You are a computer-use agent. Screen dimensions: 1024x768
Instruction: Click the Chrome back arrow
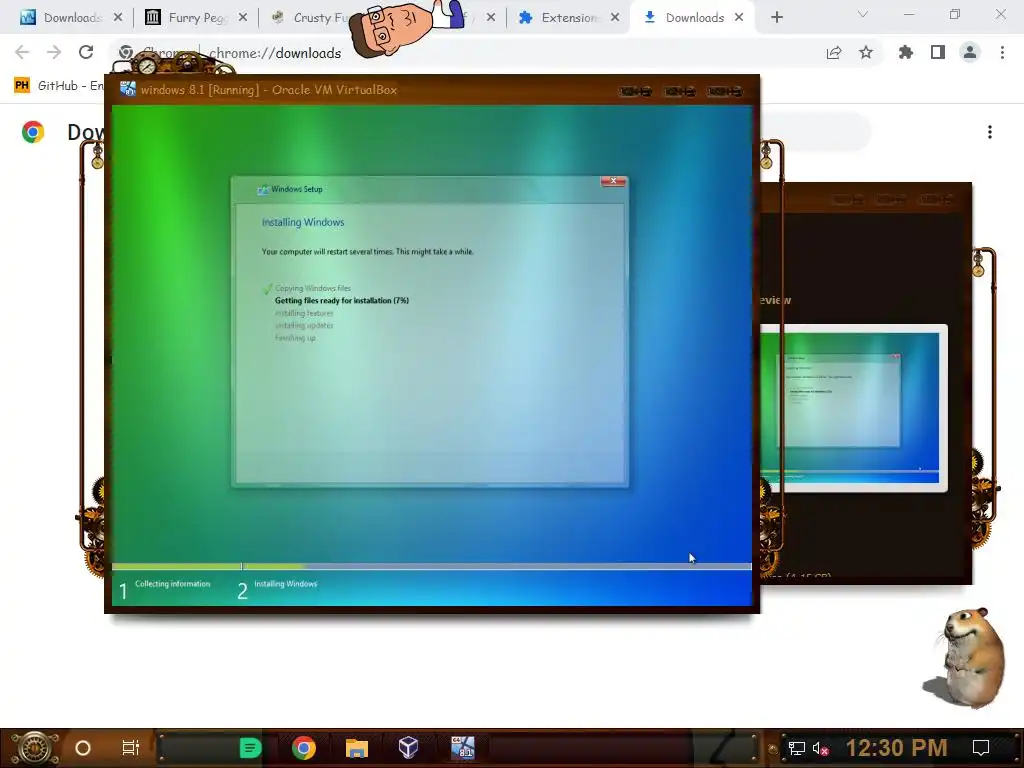pos(22,52)
